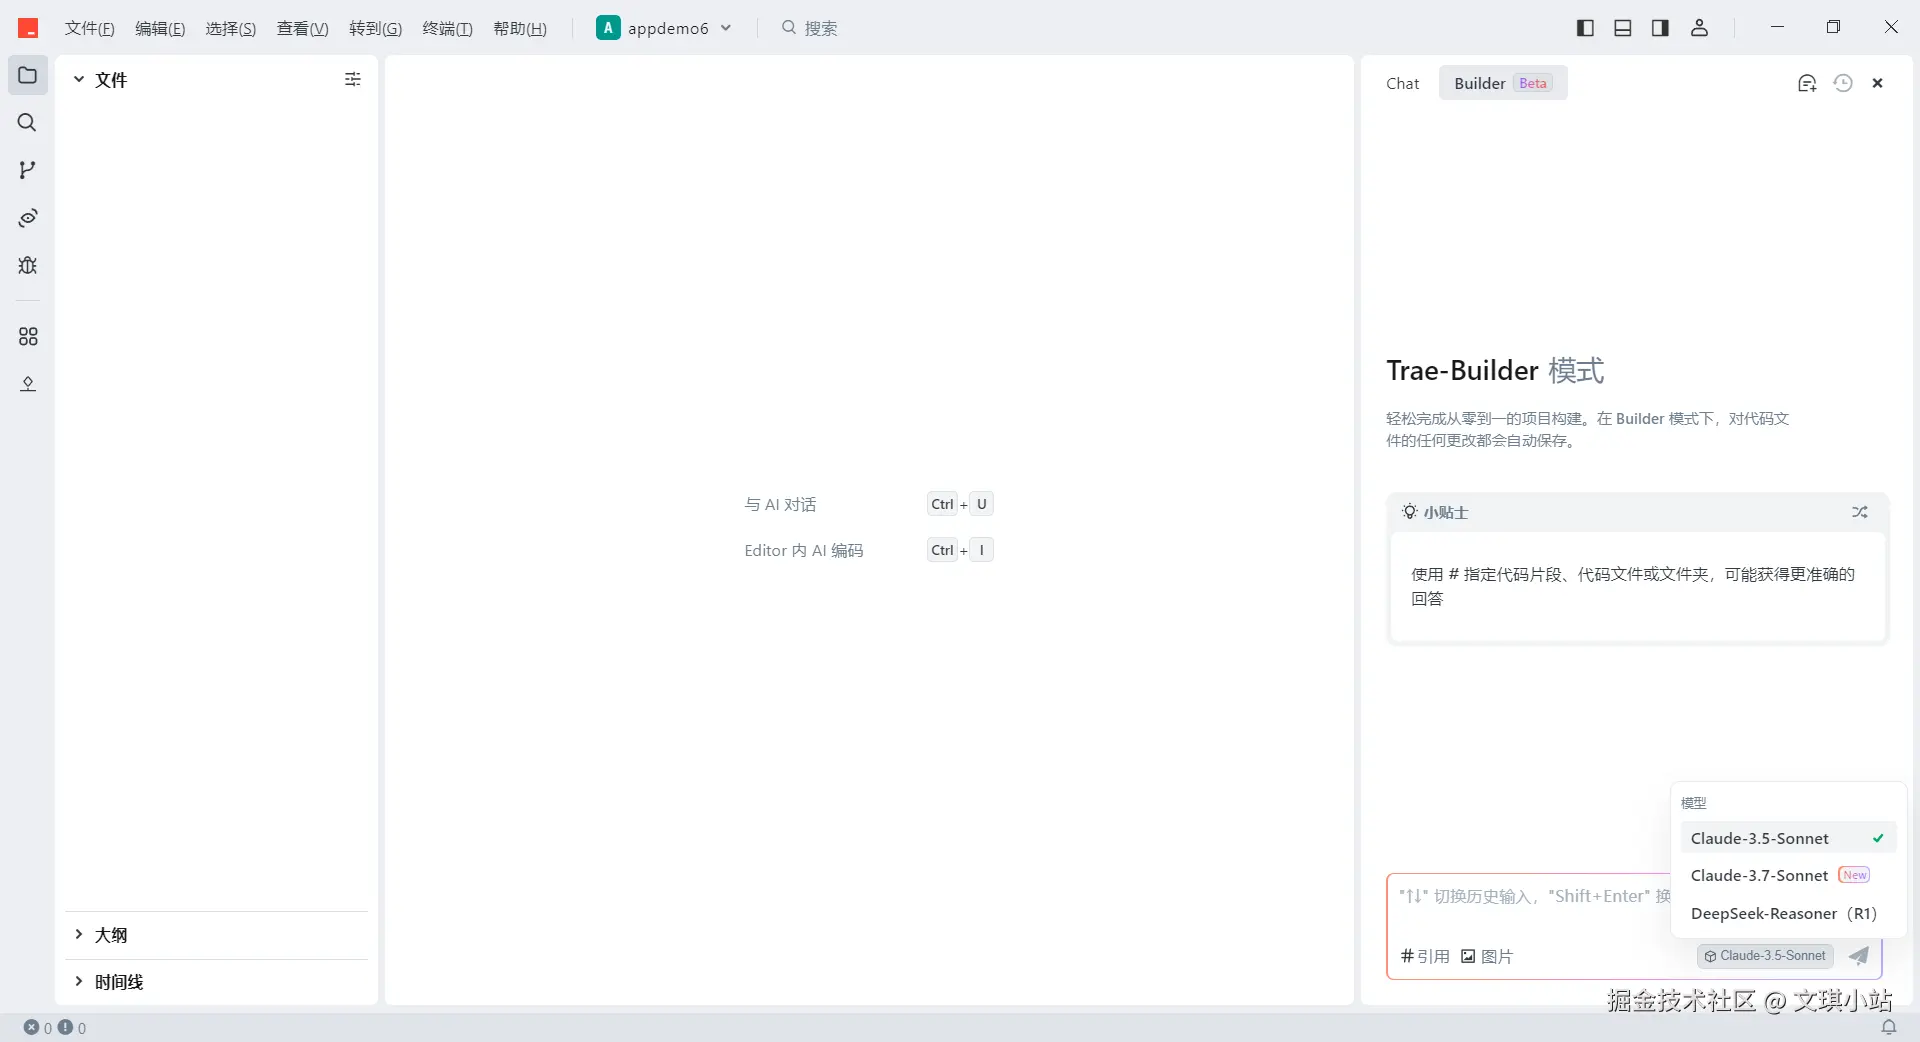
Task: Focus the AI chat input field
Action: tap(1535, 897)
